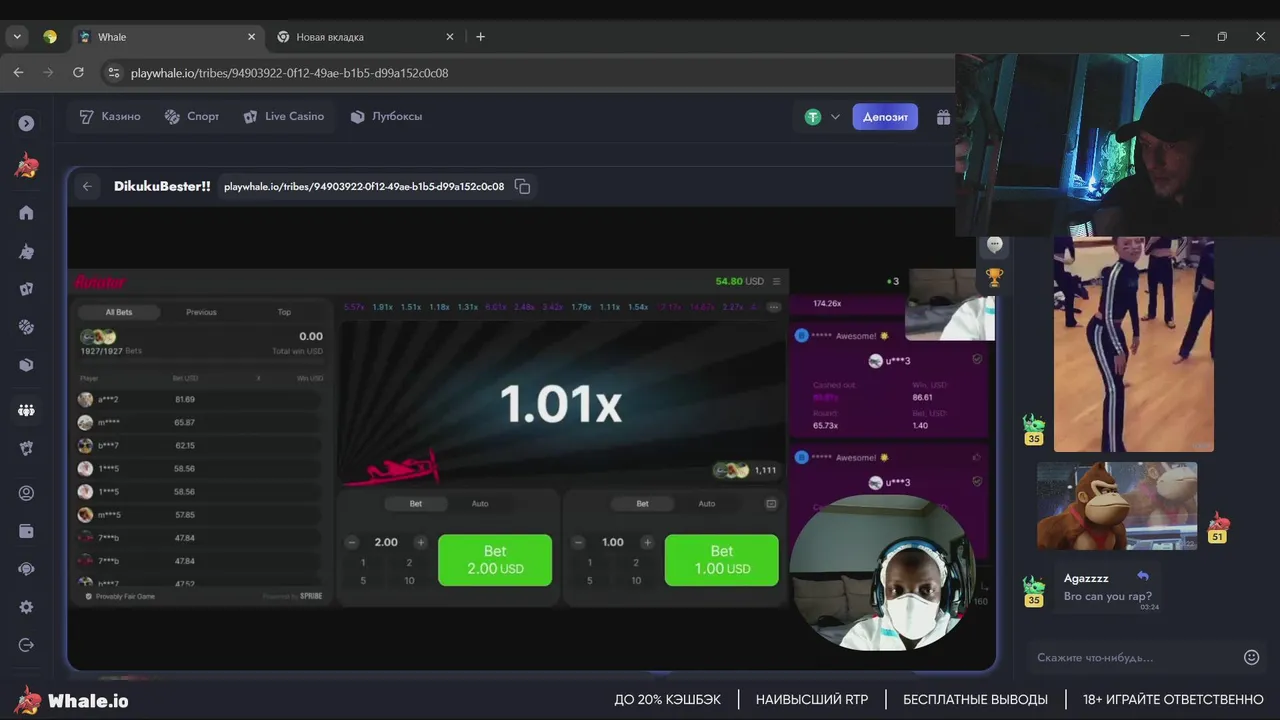1280x720 pixels.
Task: View site information icon in address bar
Action: pyautogui.click(x=114, y=73)
